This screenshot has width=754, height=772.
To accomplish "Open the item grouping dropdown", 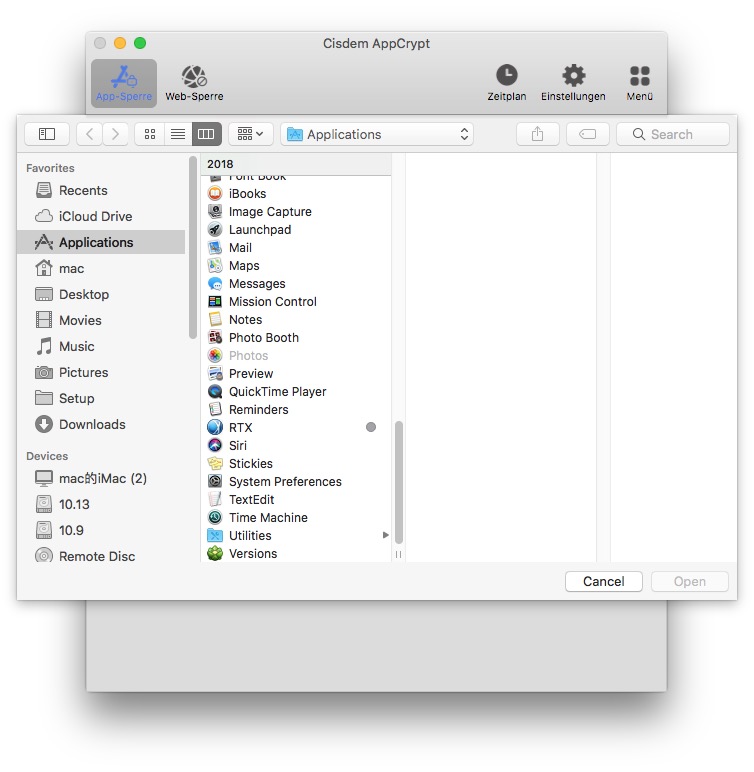I will [251, 134].
